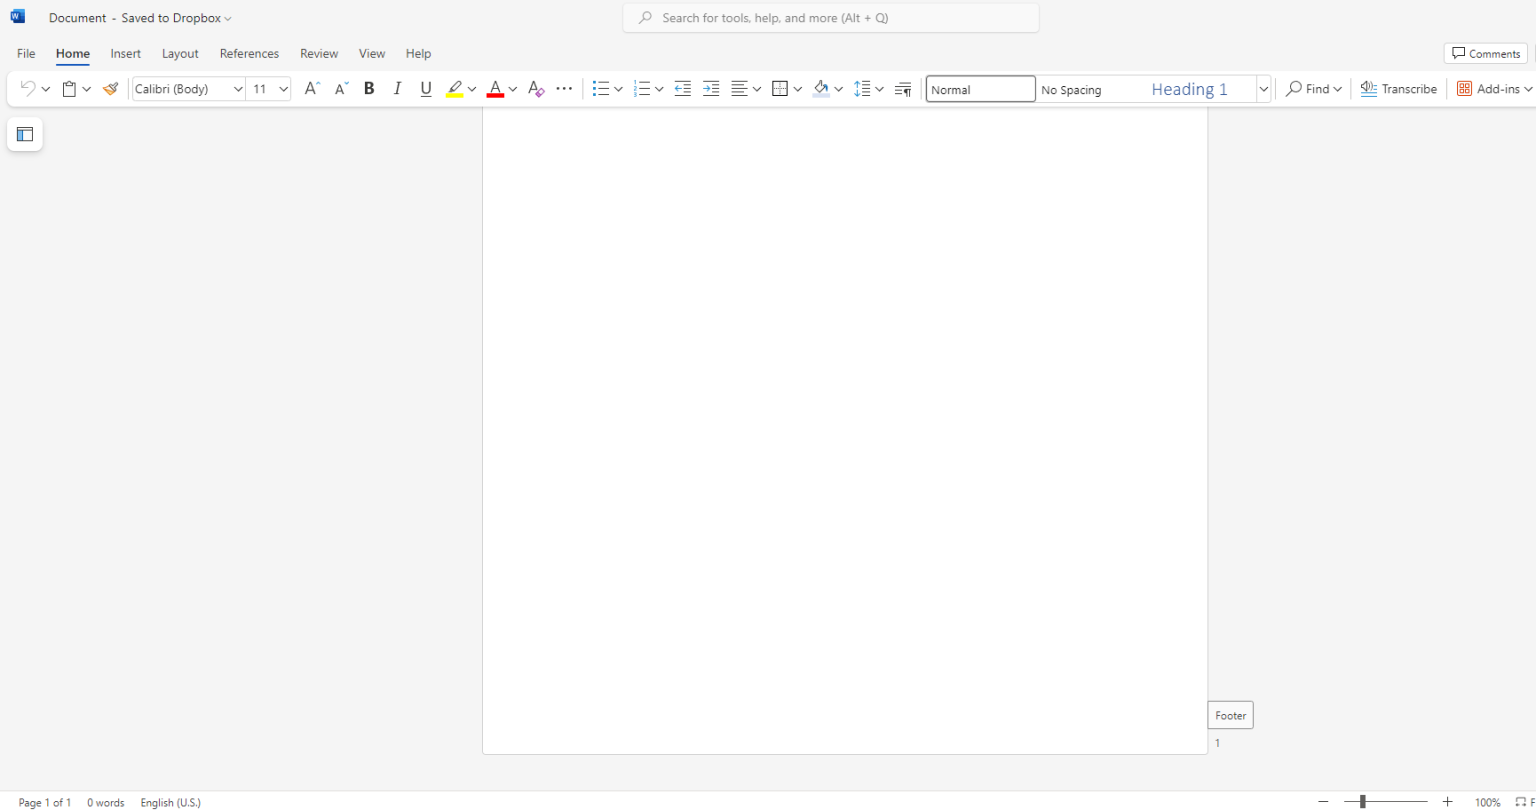This screenshot has width=1536, height=810.
Task: Zoom out with minus icon
Action: click(1323, 802)
